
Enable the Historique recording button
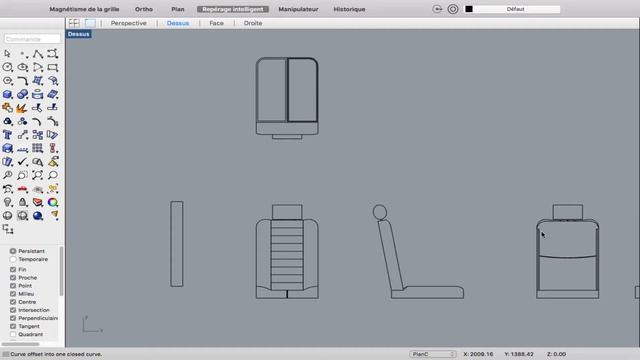pyautogui.click(x=349, y=9)
